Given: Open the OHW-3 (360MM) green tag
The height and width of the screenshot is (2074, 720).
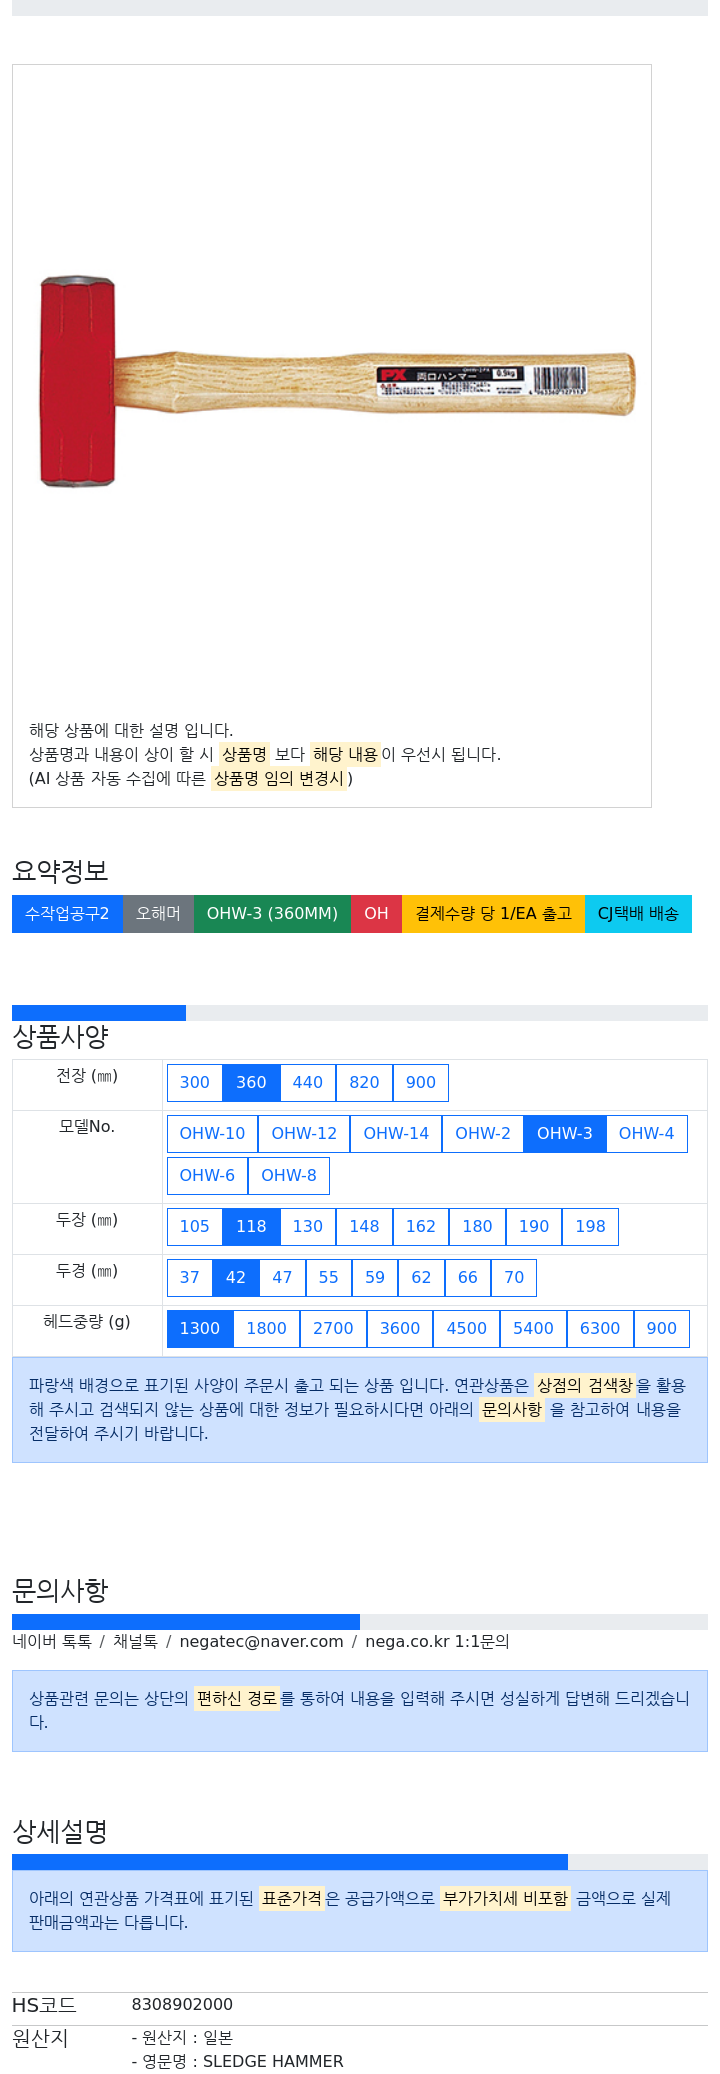Looking at the screenshot, I should pyautogui.click(x=272, y=914).
